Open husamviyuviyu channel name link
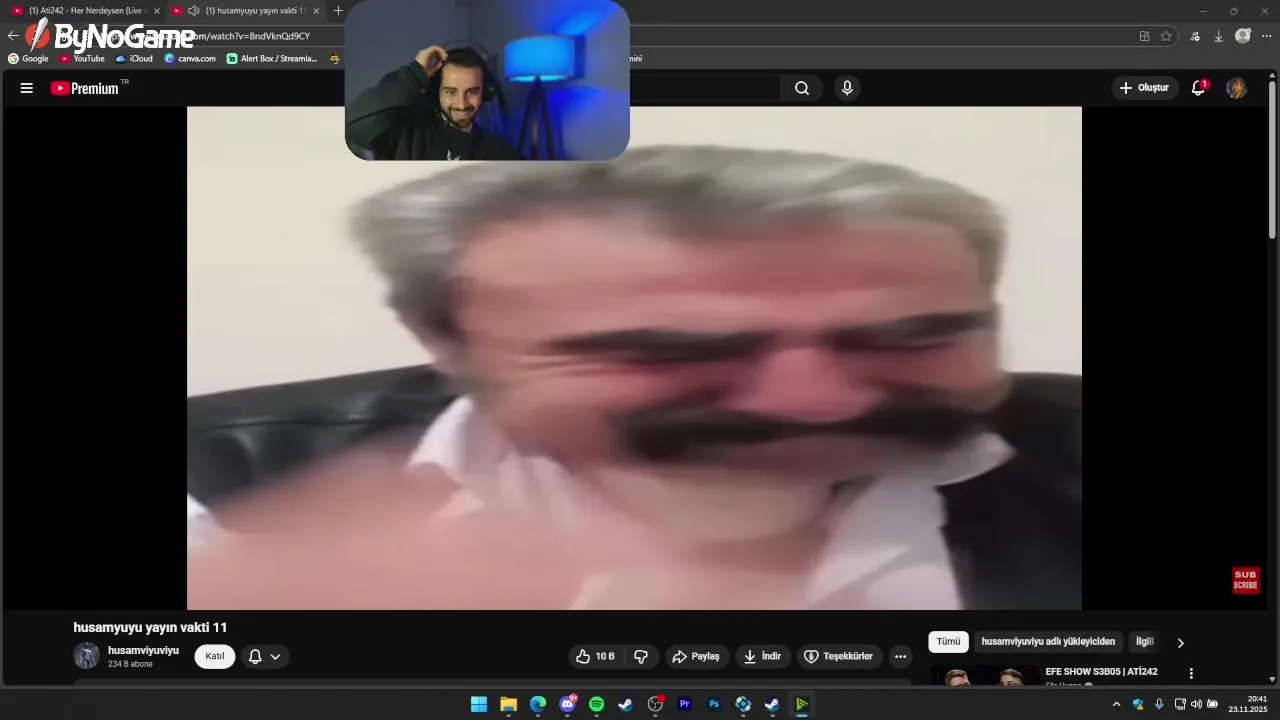Image resolution: width=1280 pixels, height=720 pixels. (x=143, y=650)
